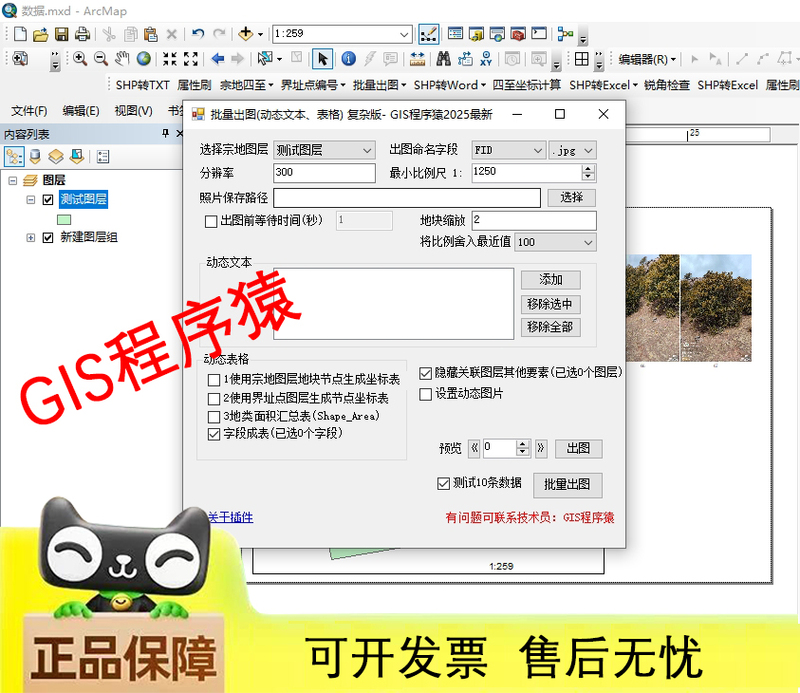Screen dimensions: 800x693
Task: Undo the last action
Action: 198,34
